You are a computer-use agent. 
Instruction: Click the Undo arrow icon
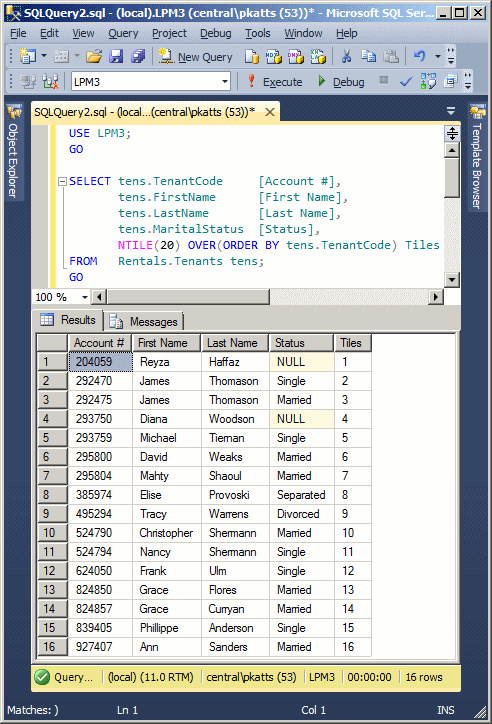pos(420,56)
